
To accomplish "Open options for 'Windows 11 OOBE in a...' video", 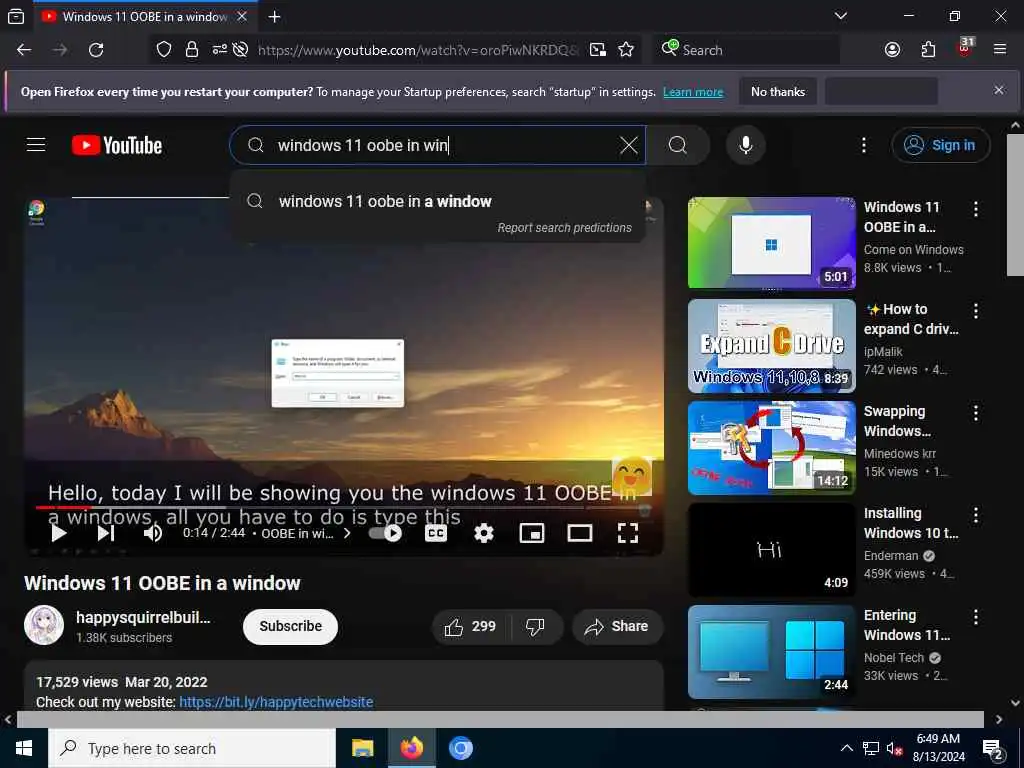I will click(x=975, y=209).
